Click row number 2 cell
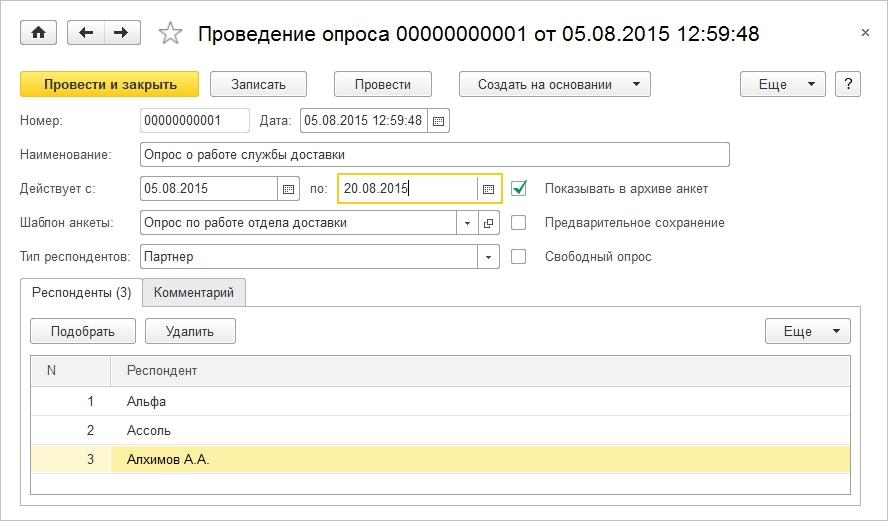 [71, 430]
